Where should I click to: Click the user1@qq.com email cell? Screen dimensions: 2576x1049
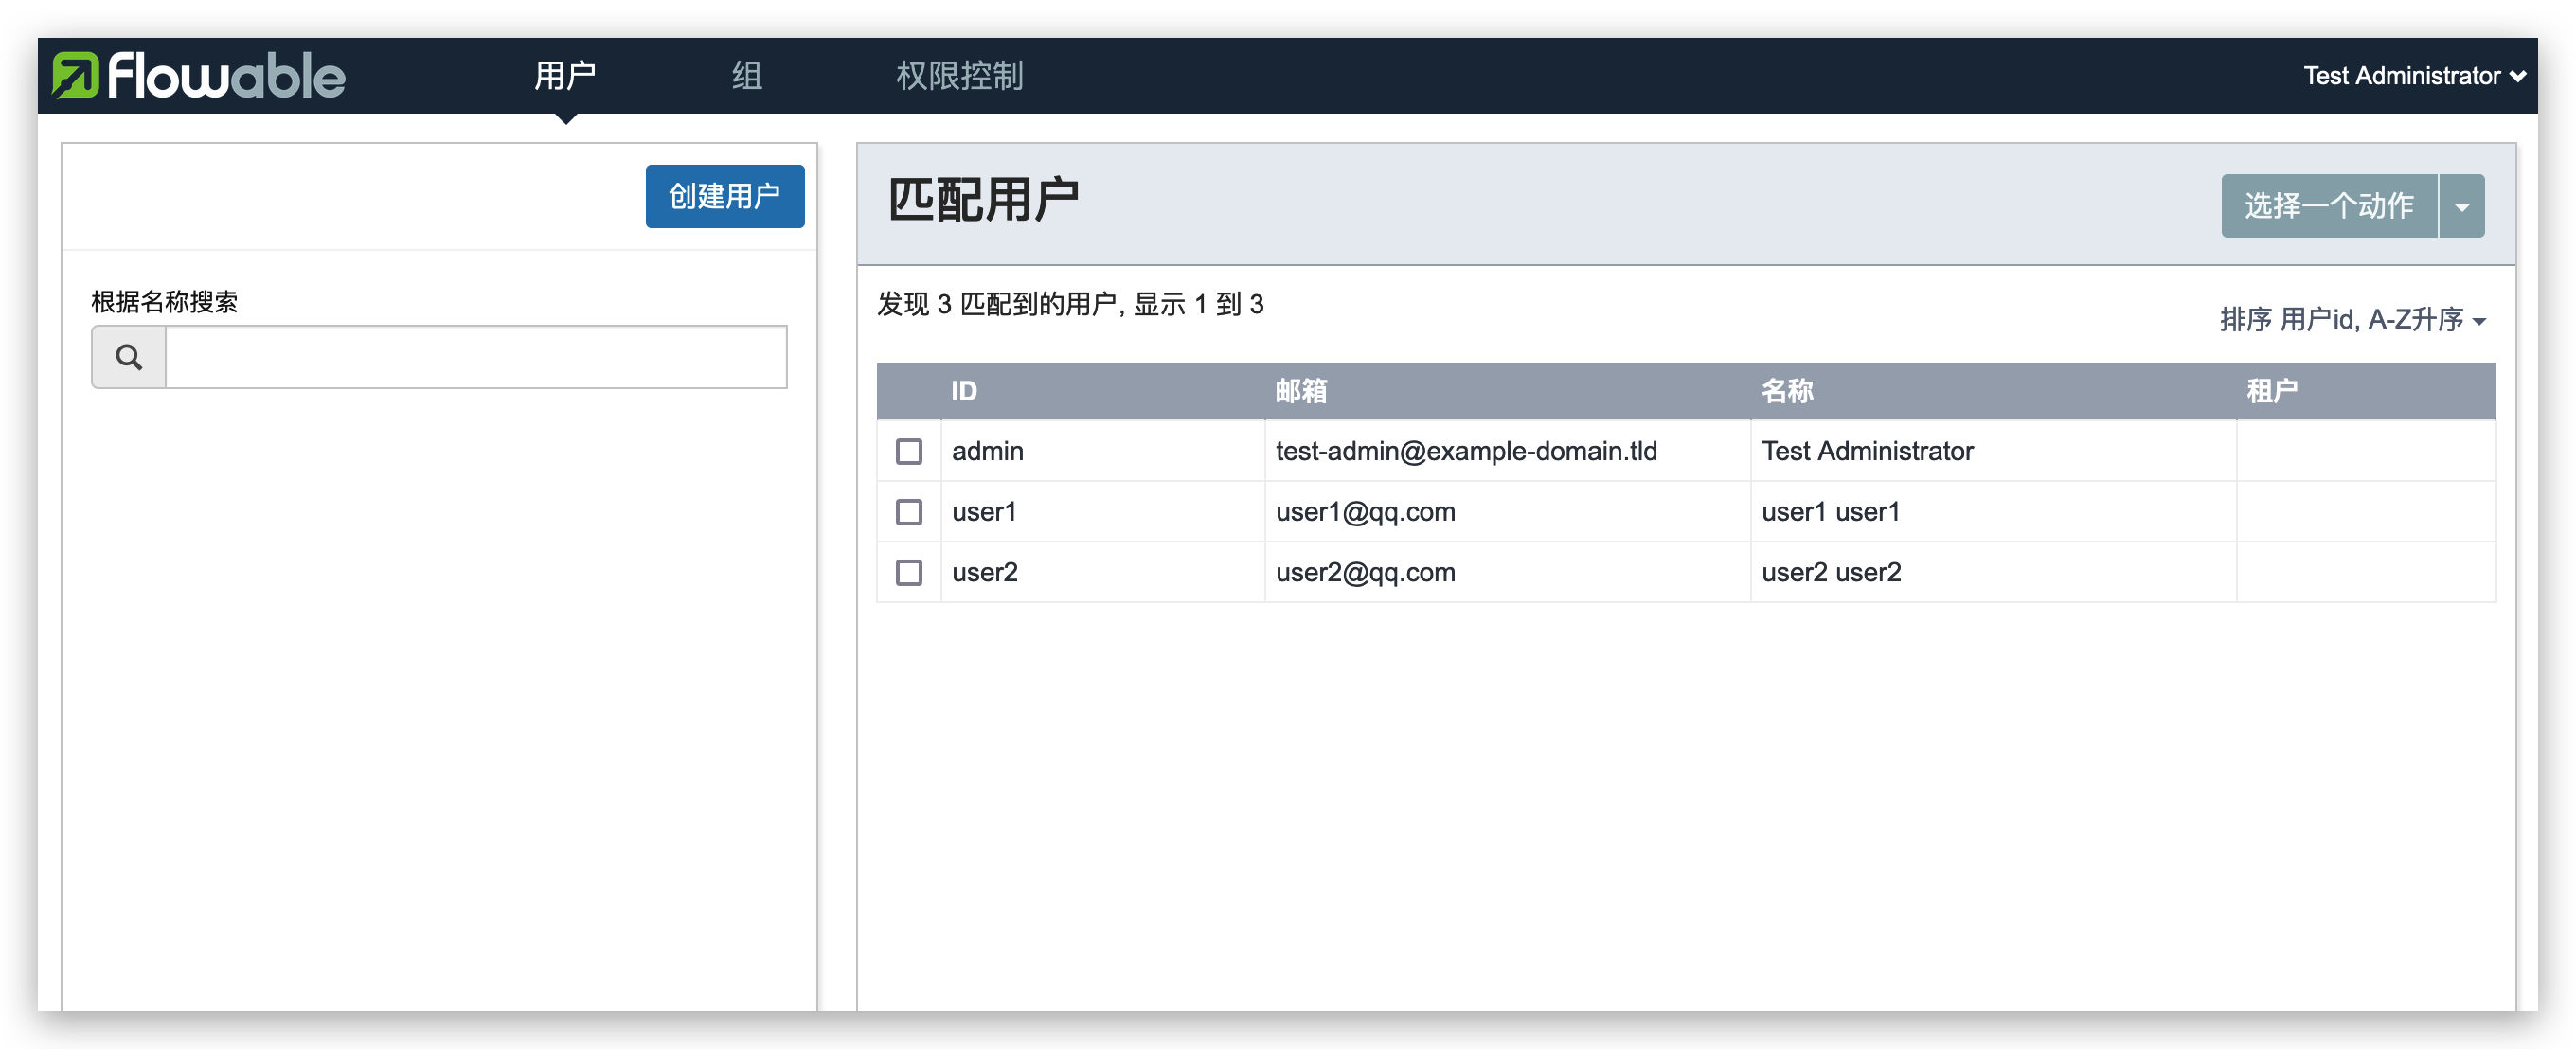[x=1365, y=512]
